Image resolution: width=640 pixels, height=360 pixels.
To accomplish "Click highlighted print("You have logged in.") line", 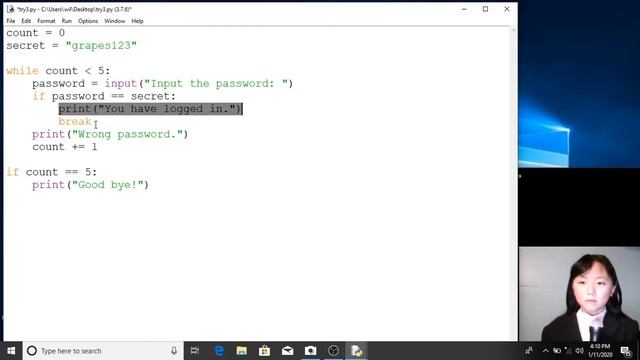I will coord(151,109).
